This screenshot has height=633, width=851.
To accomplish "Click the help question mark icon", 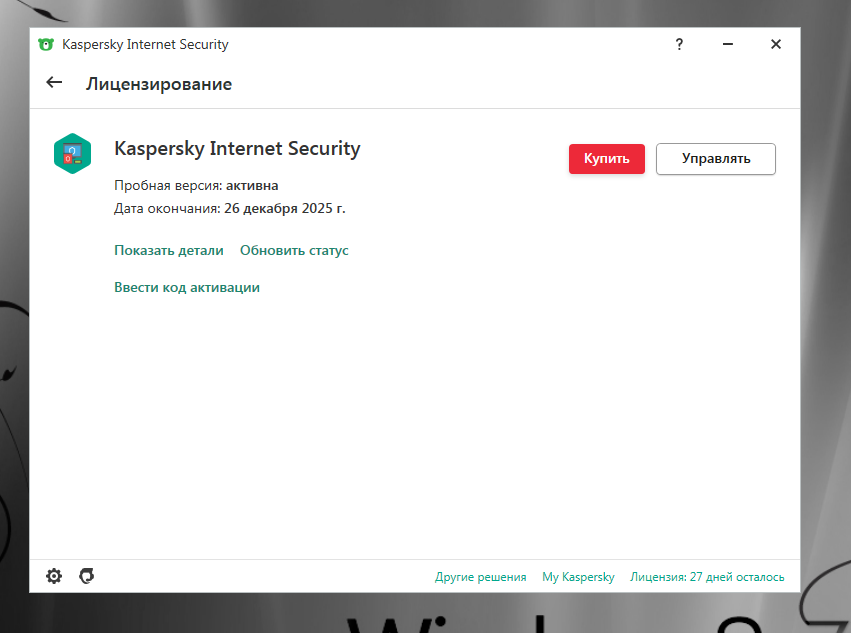I will pyautogui.click(x=679, y=44).
